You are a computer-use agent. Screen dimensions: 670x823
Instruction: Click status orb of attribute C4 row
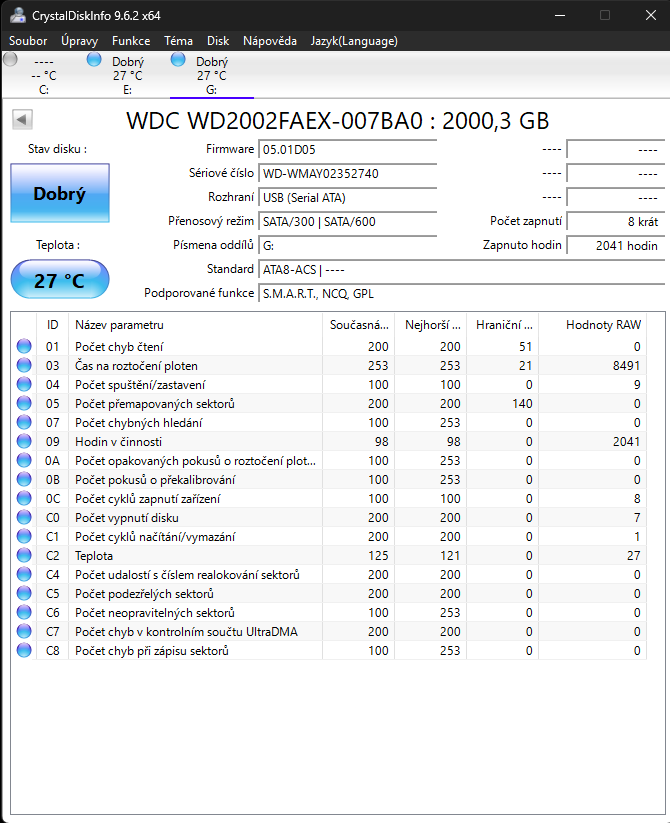click(x=24, y=574)
